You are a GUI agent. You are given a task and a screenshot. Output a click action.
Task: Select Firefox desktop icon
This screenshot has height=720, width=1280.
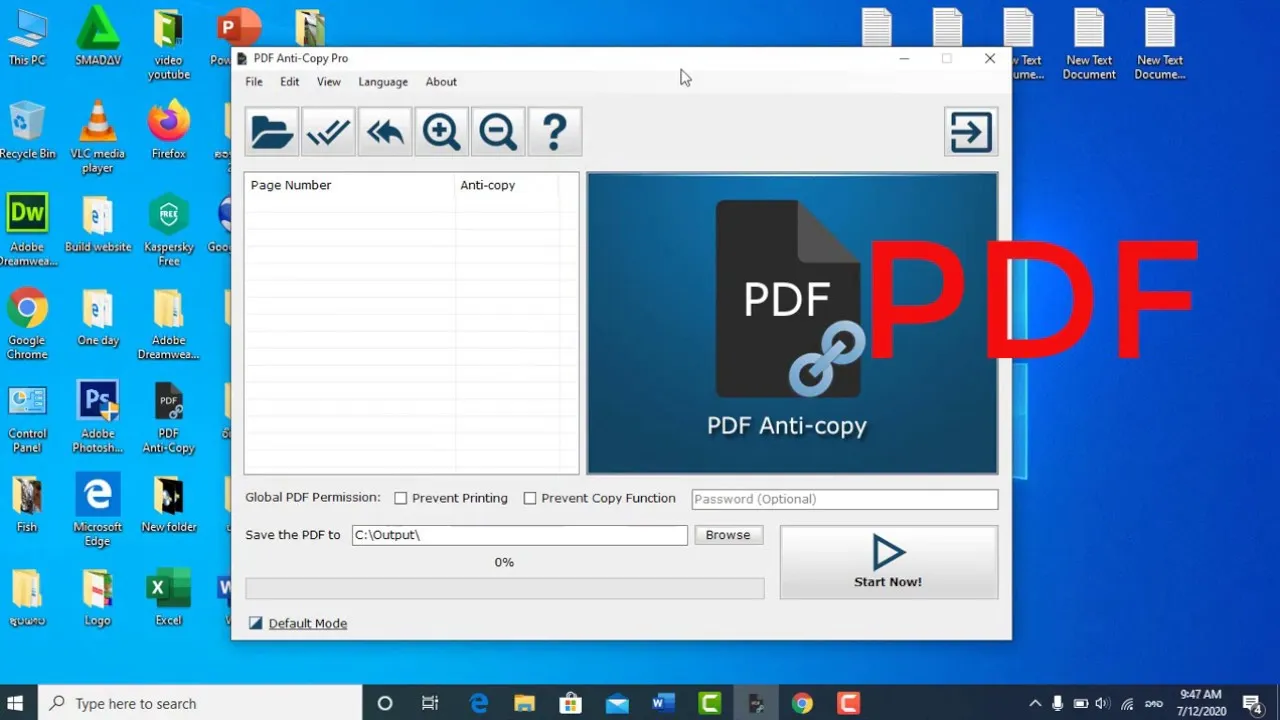point(168,130)
